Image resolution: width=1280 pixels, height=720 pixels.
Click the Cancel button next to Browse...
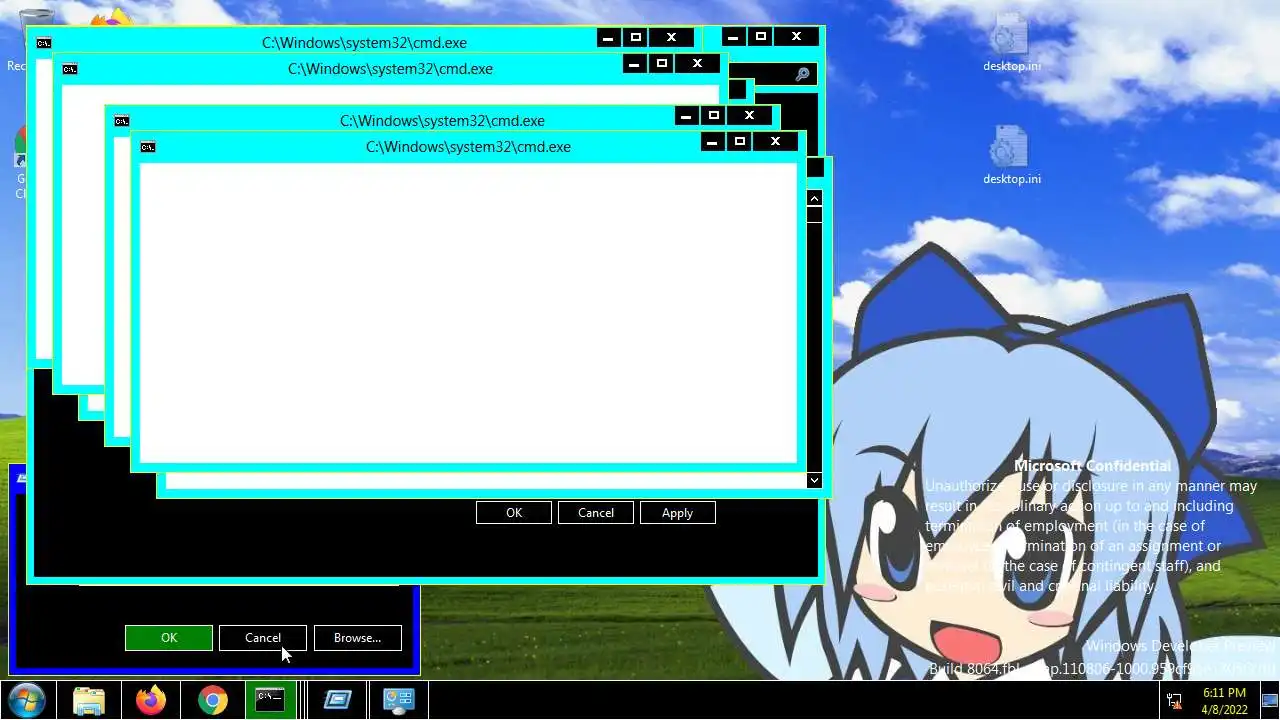click(263, 638)
